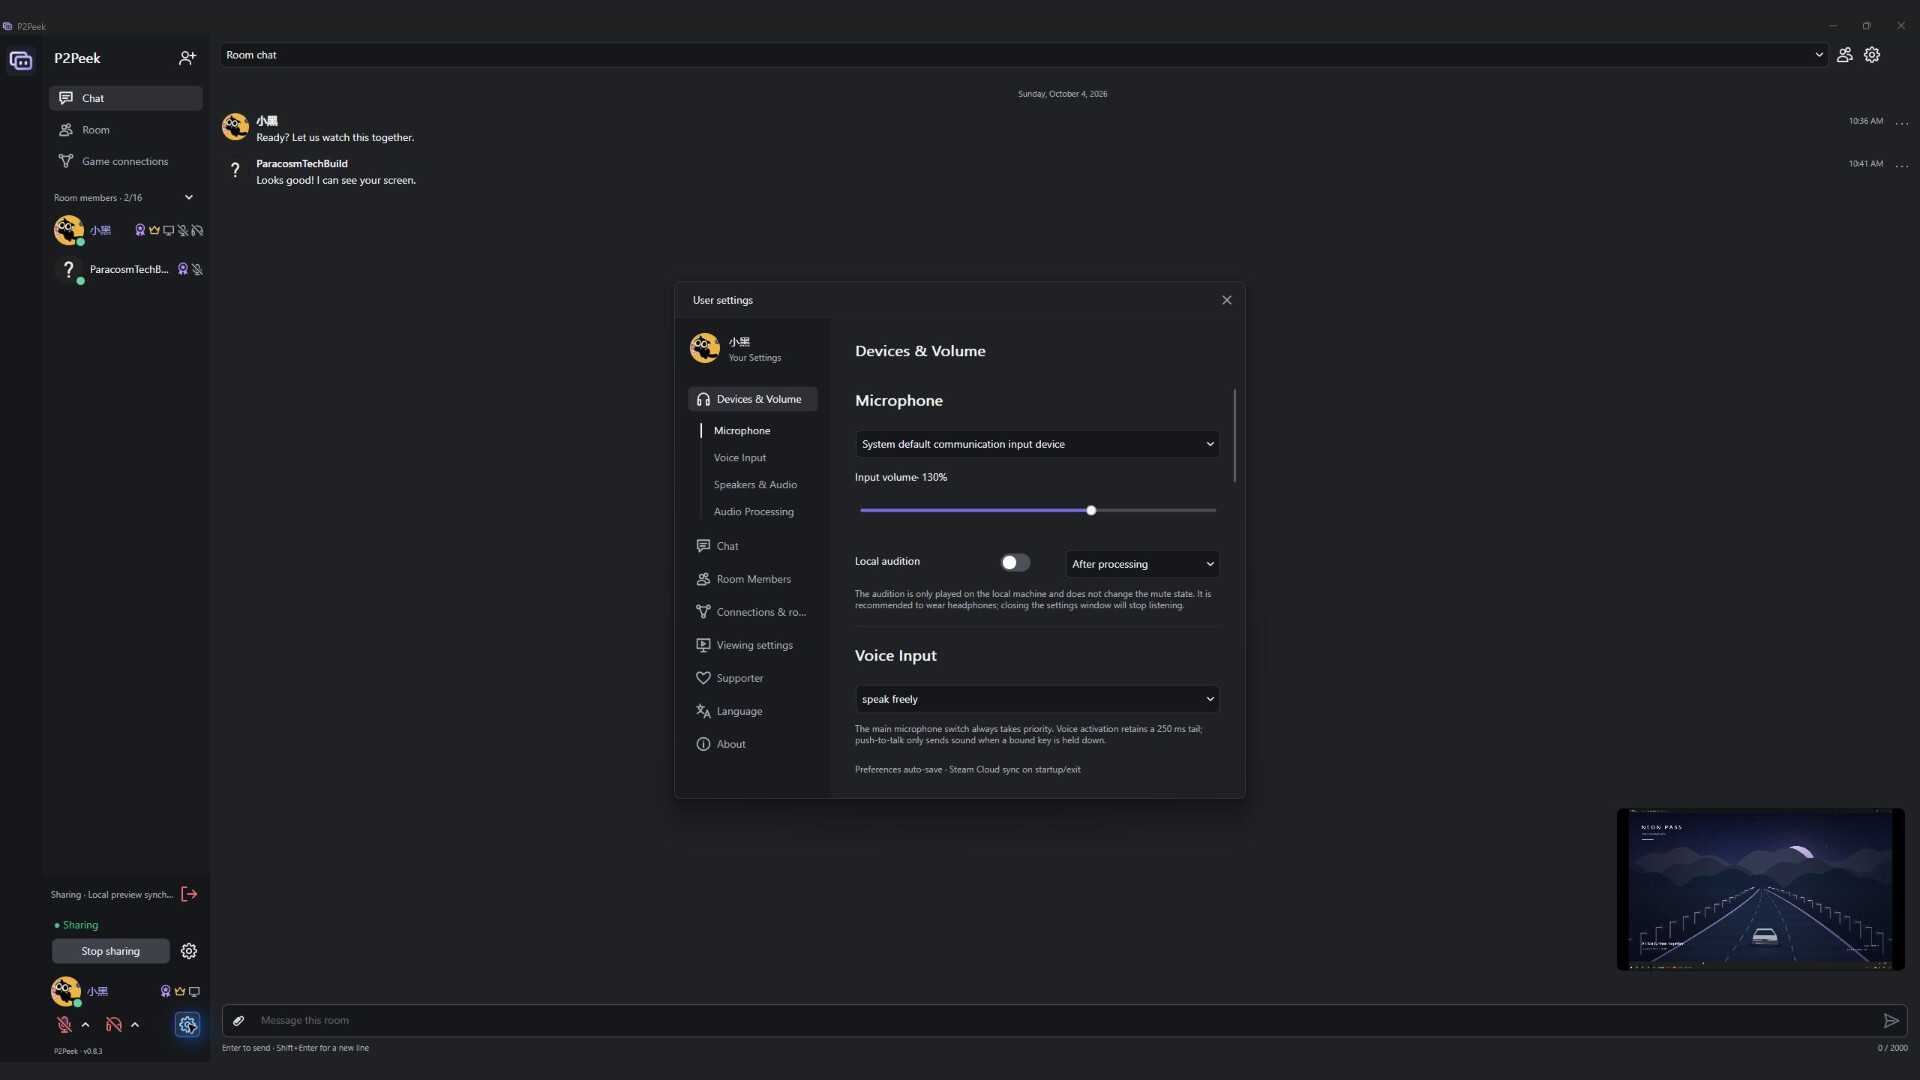The image size is (1920, 1080).
Task: Open the more options dots for the 10:41 AM message
Action: click(1902, 166)
